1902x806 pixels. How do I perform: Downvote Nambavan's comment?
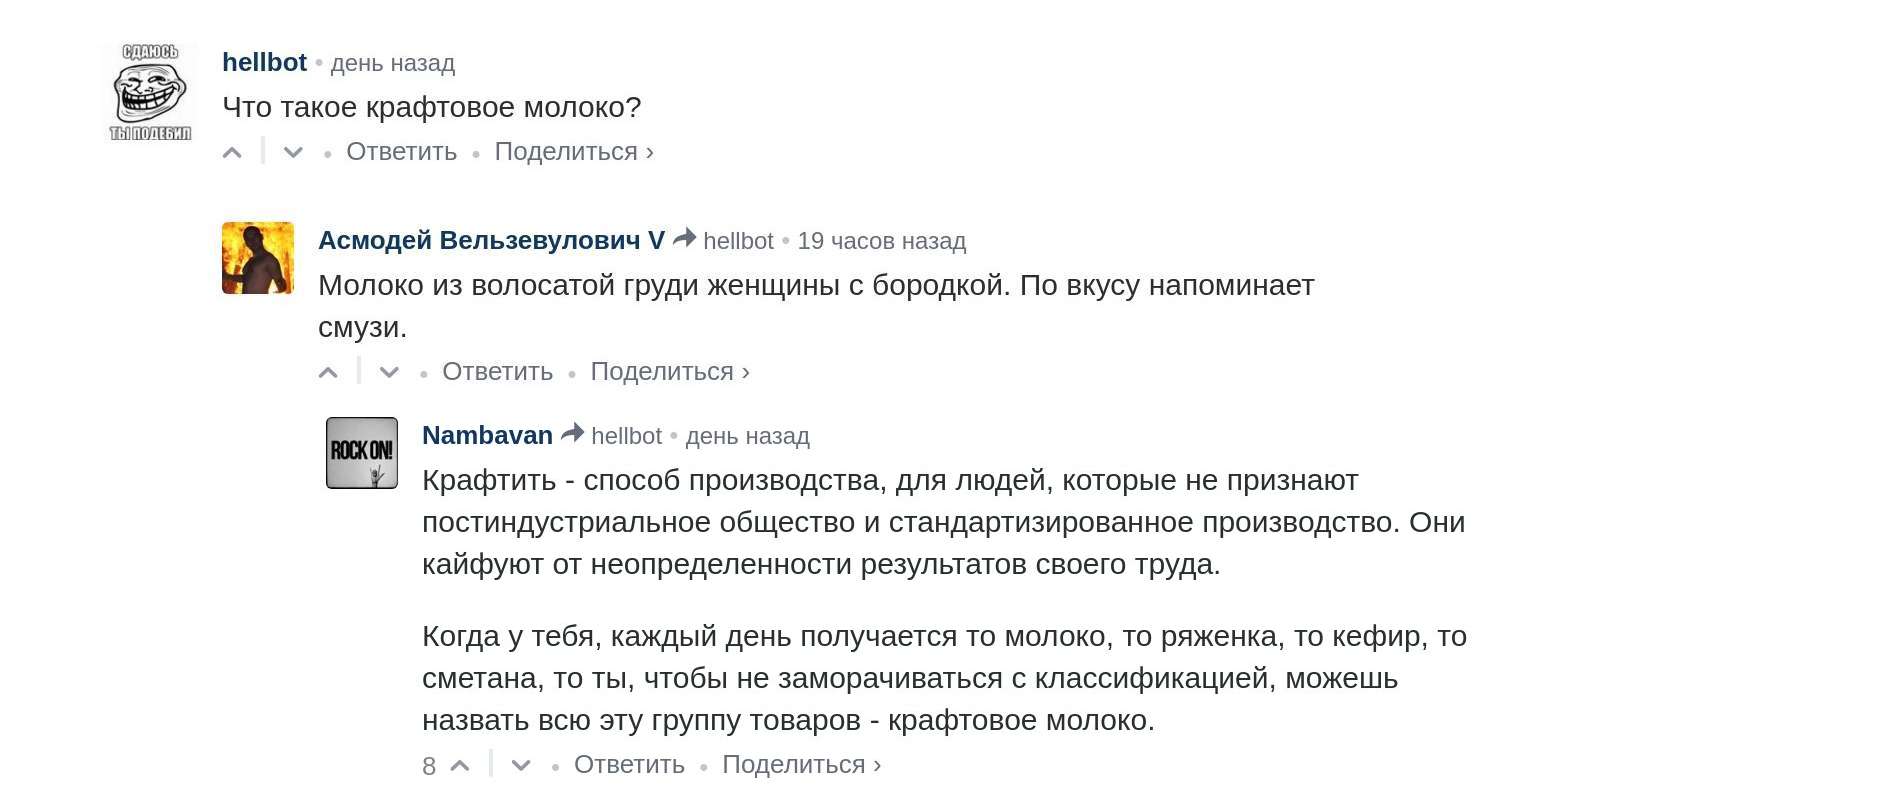[521, 766]
